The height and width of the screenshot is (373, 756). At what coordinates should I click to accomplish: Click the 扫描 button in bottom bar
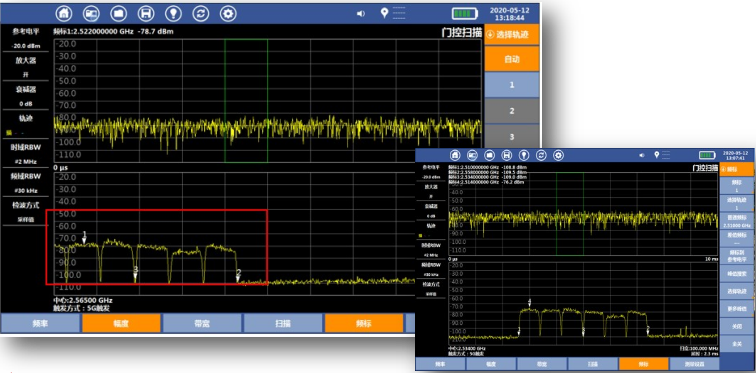(283, 323)
